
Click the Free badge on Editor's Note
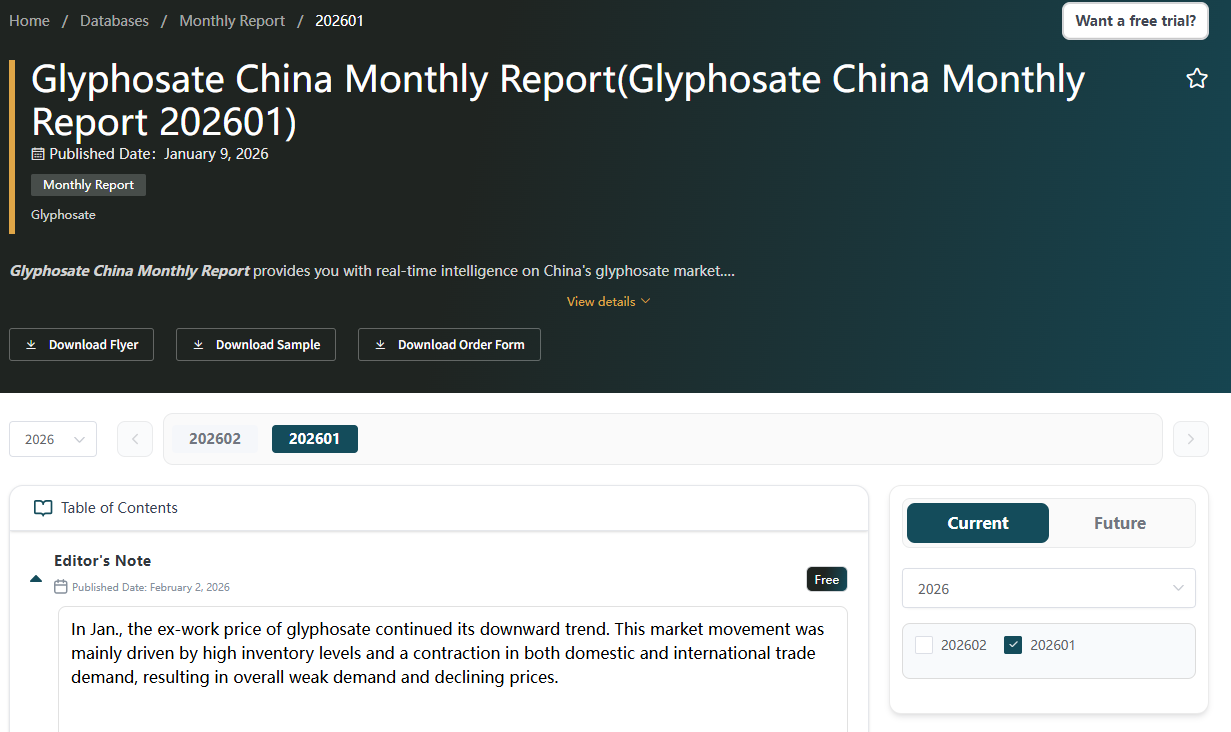[x=826, y=579]
